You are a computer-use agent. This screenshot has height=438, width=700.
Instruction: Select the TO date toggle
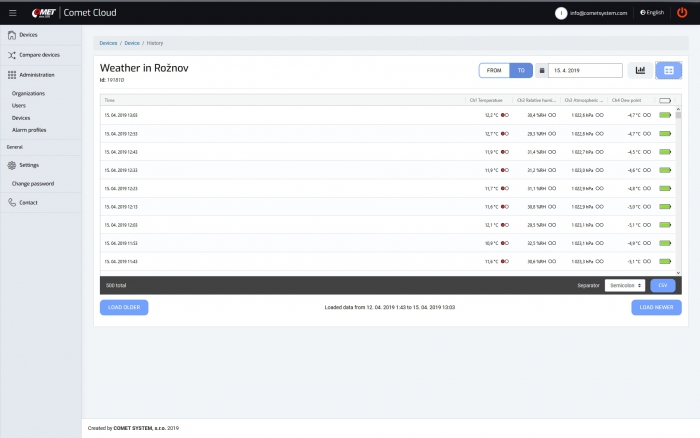coord(520,70)
